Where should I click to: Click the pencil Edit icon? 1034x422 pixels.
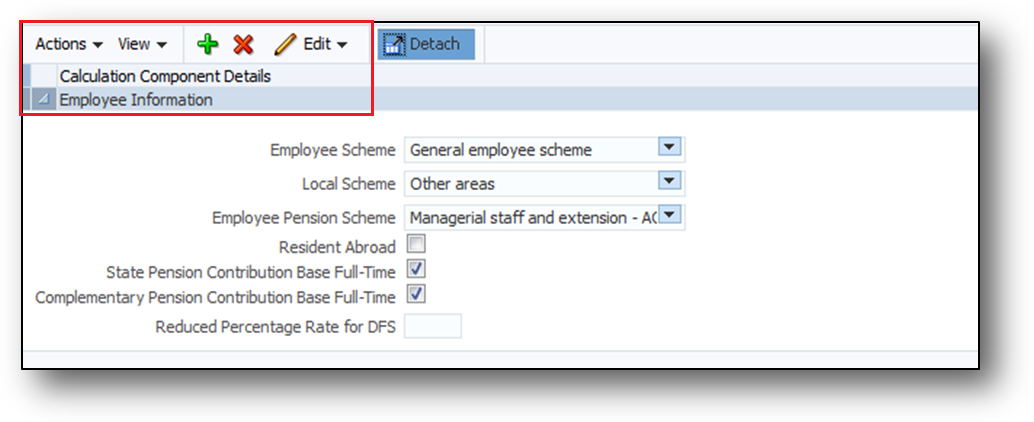pyautogui.click(x=286, y=44)
